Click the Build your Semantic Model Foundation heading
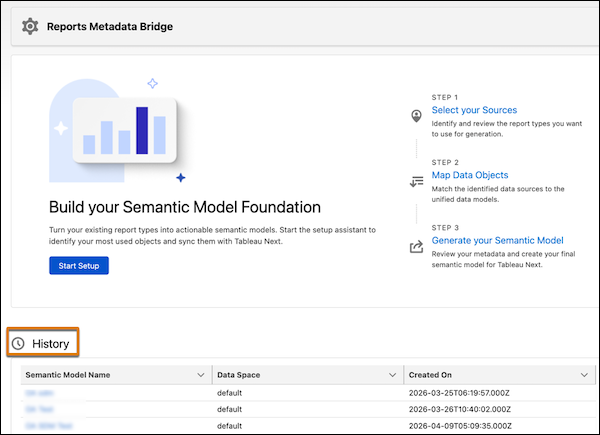The height and width of the screenshot is (435, 600). click(x=185, y=207)
